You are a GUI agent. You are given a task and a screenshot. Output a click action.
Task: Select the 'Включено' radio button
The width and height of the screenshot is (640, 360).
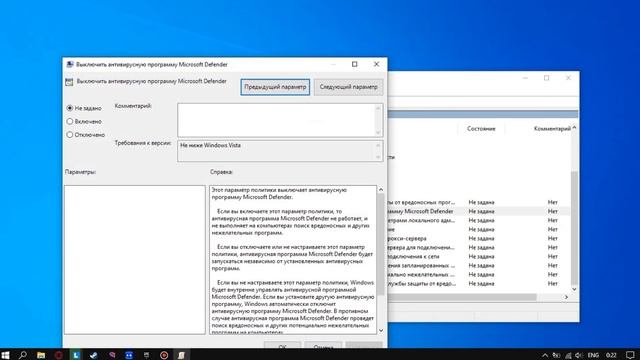[x=70, y=122]
